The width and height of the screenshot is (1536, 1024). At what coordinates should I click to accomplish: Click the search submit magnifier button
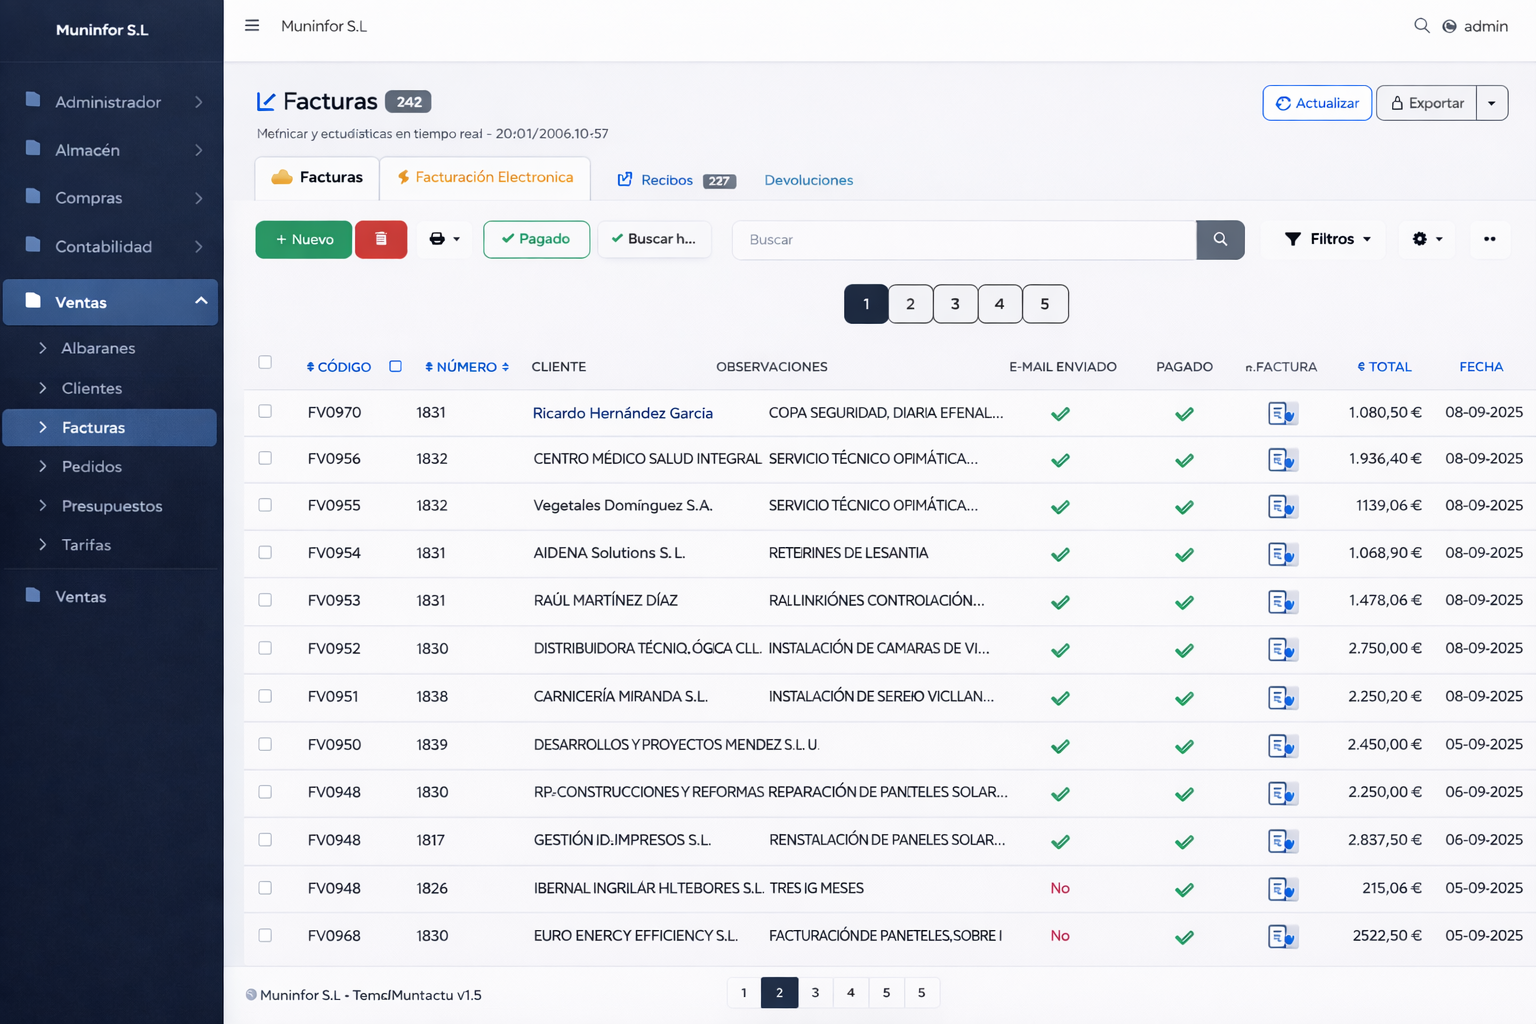coord(1220,239)
